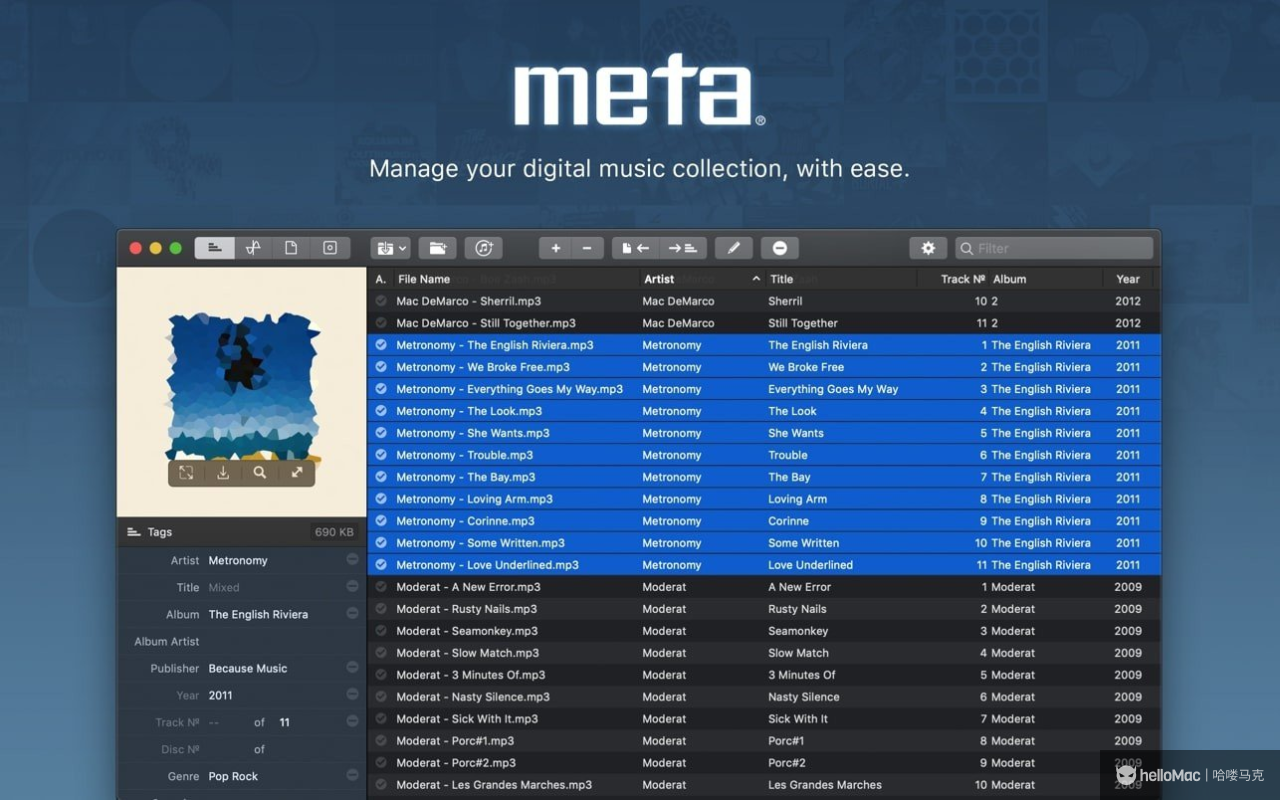The height and width of the screenshot is (800, 1280).
Task: Click the tags to file name icon
Action: click(683, 248)
